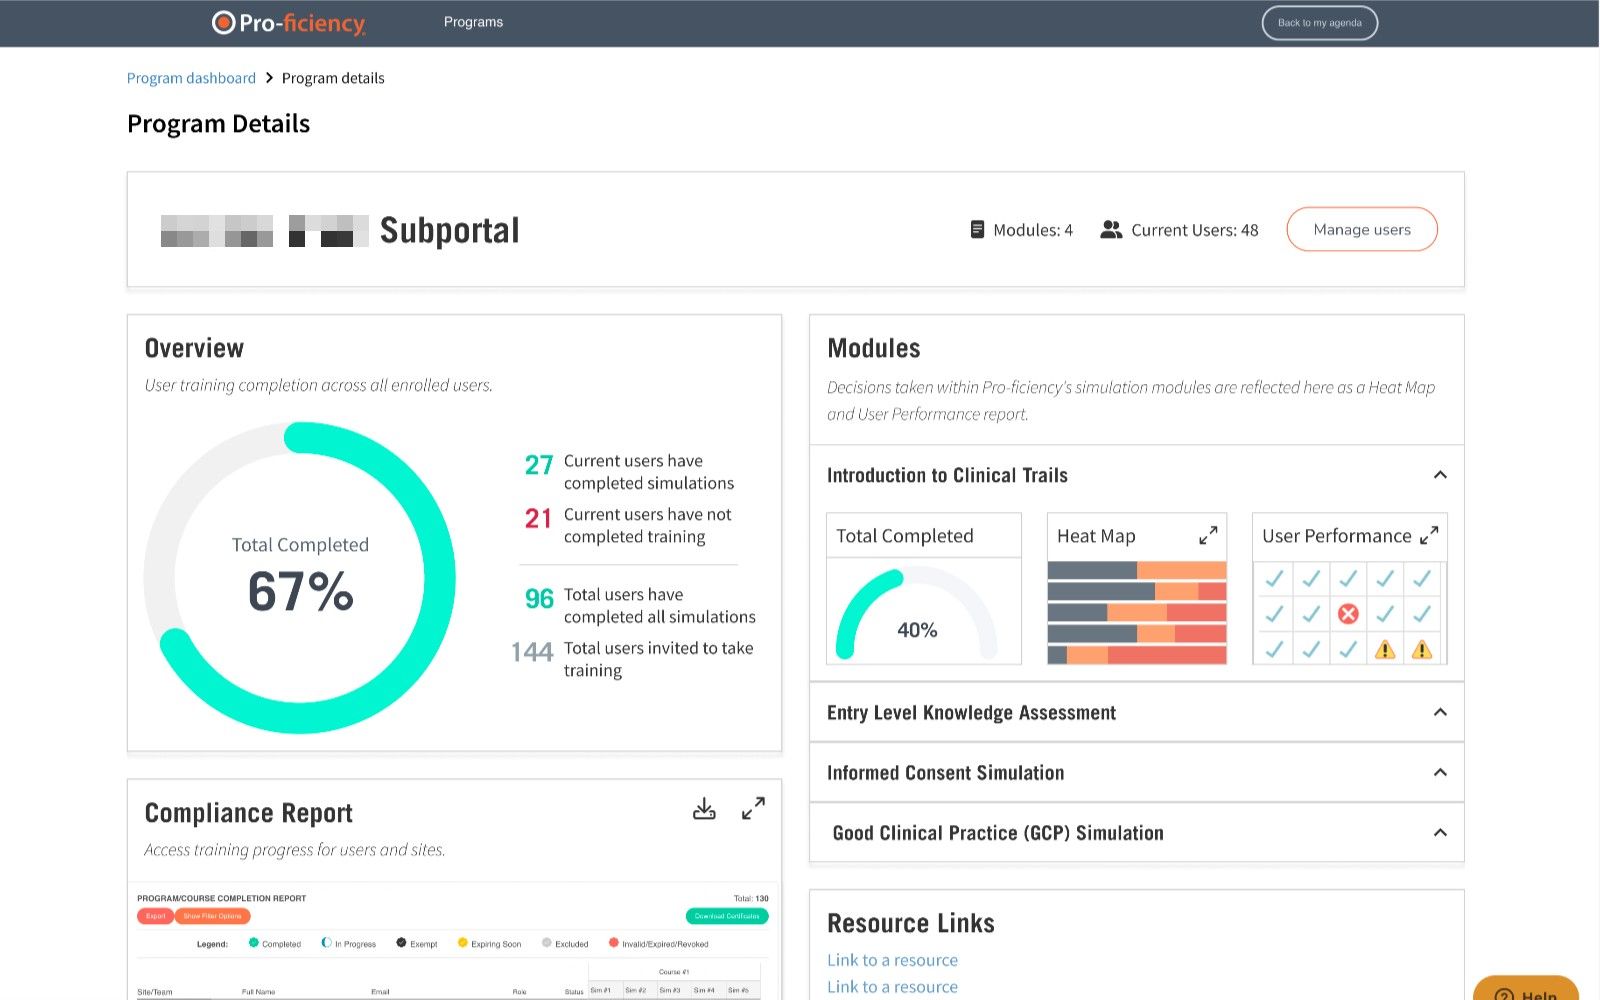Screen dimensions: 1600x1000
Task: Open the Heat Map in full view
Action: pyautogui.click(x=1209, y=534)
